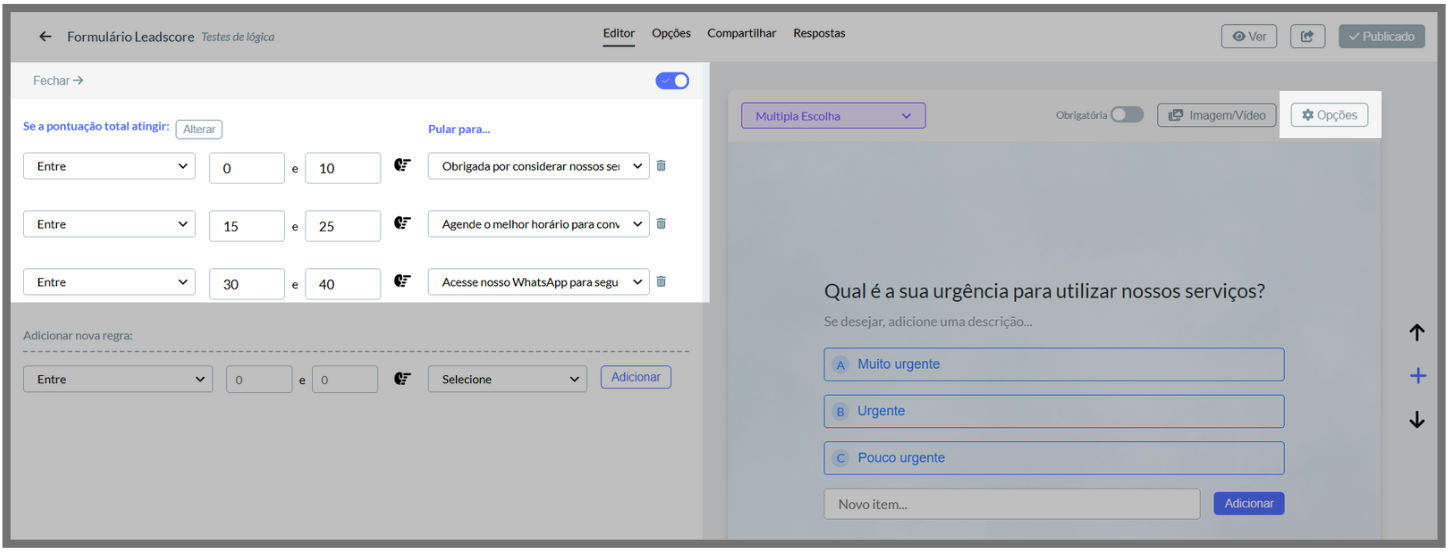This screenshot has width=1449, height=553.
Task: Click the minimum value field containing 30
Action: (x=247, y=284)
